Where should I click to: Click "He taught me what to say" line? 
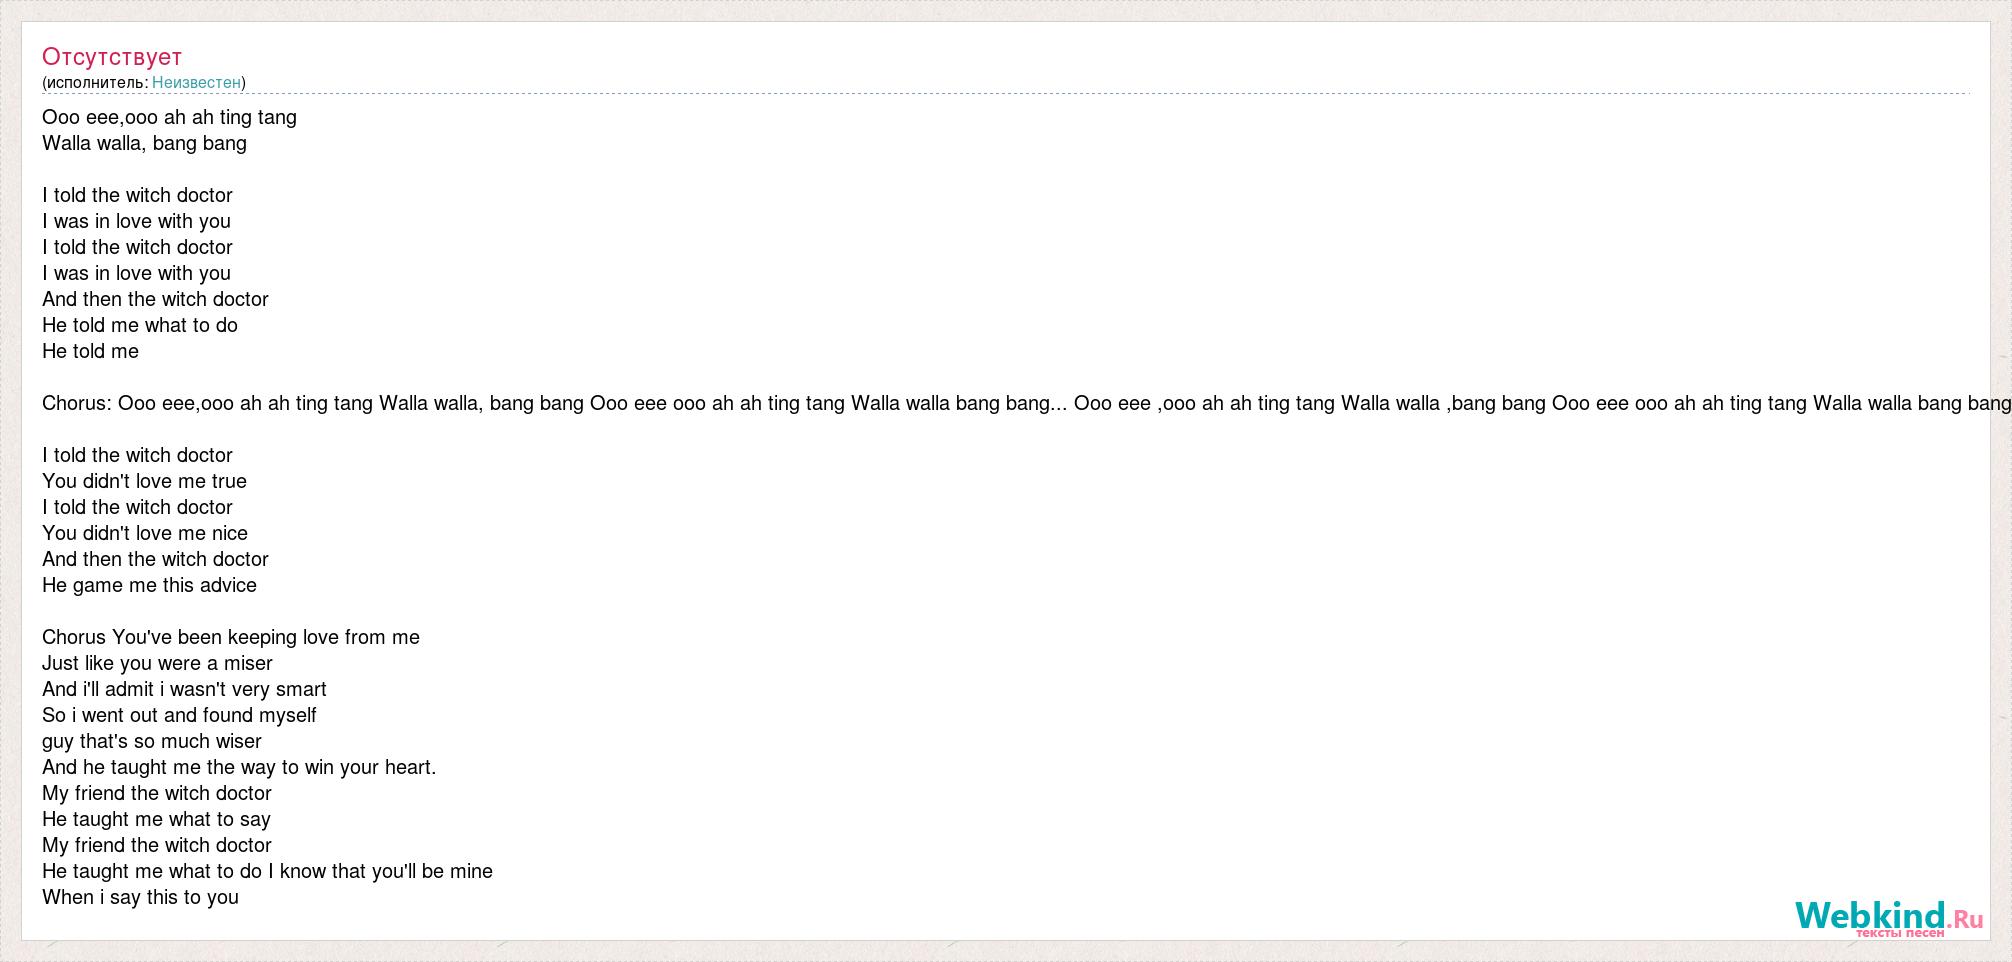(156, 819)
